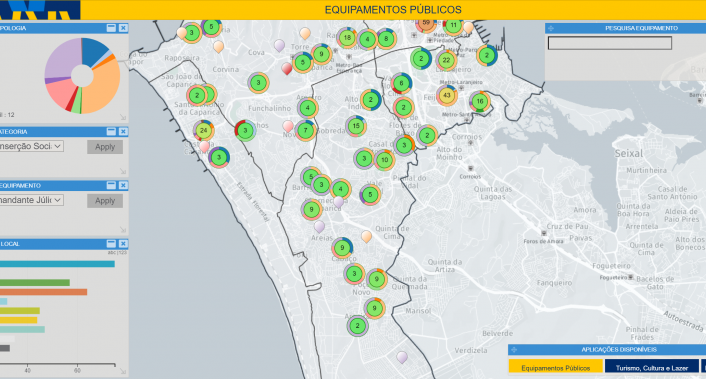Switch to Equipamentos Públicos application tab

[x=556, y=368]
